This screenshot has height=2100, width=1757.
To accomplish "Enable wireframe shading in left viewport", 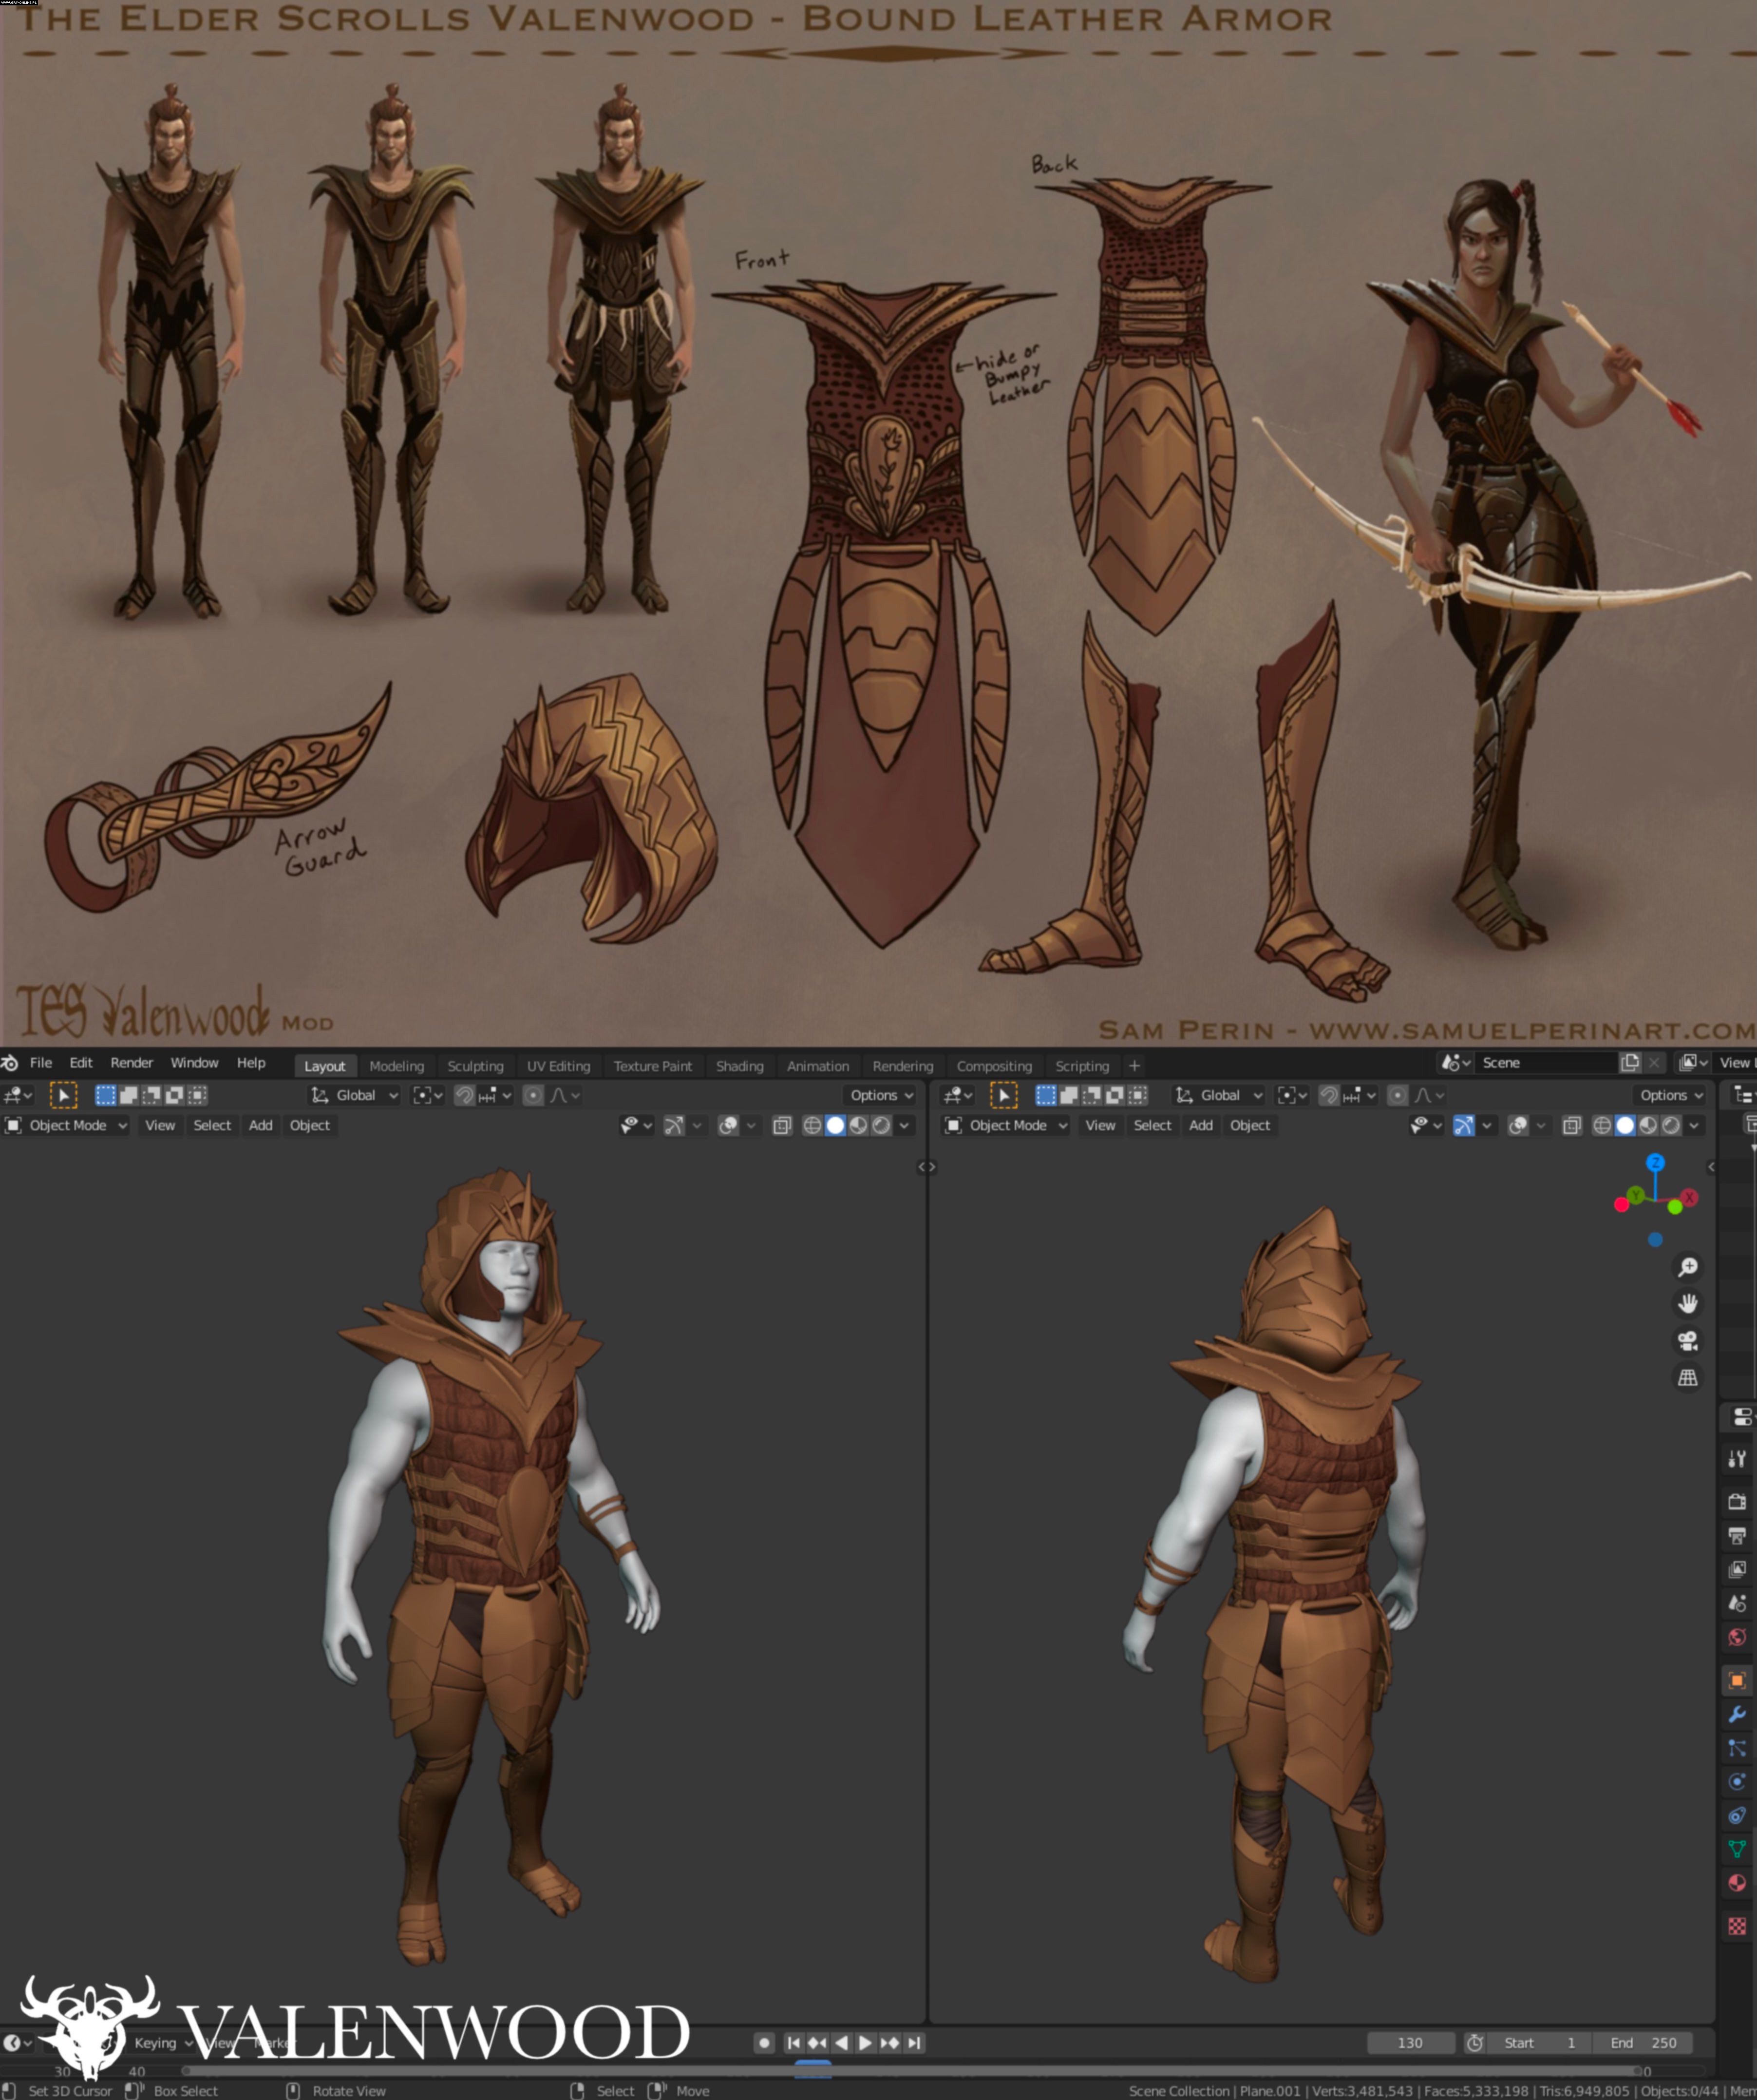I will tap(812, 1125).
